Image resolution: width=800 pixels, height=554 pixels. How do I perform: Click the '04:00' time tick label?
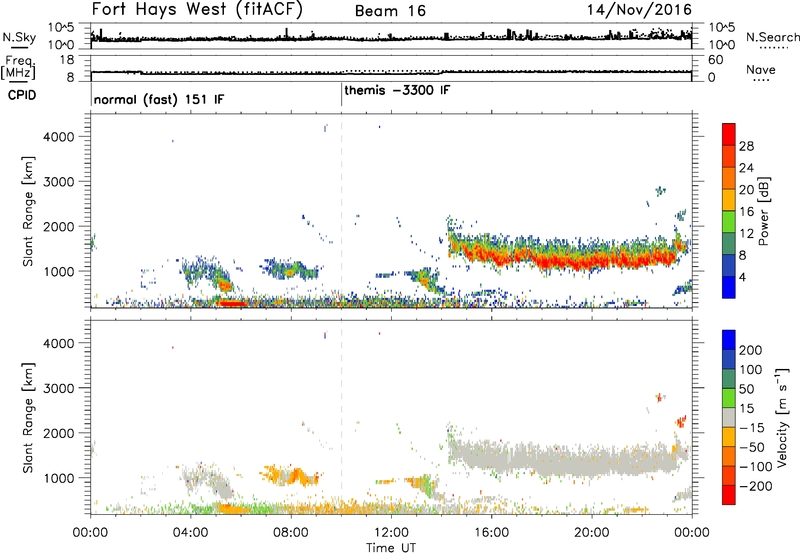point(190,533)
